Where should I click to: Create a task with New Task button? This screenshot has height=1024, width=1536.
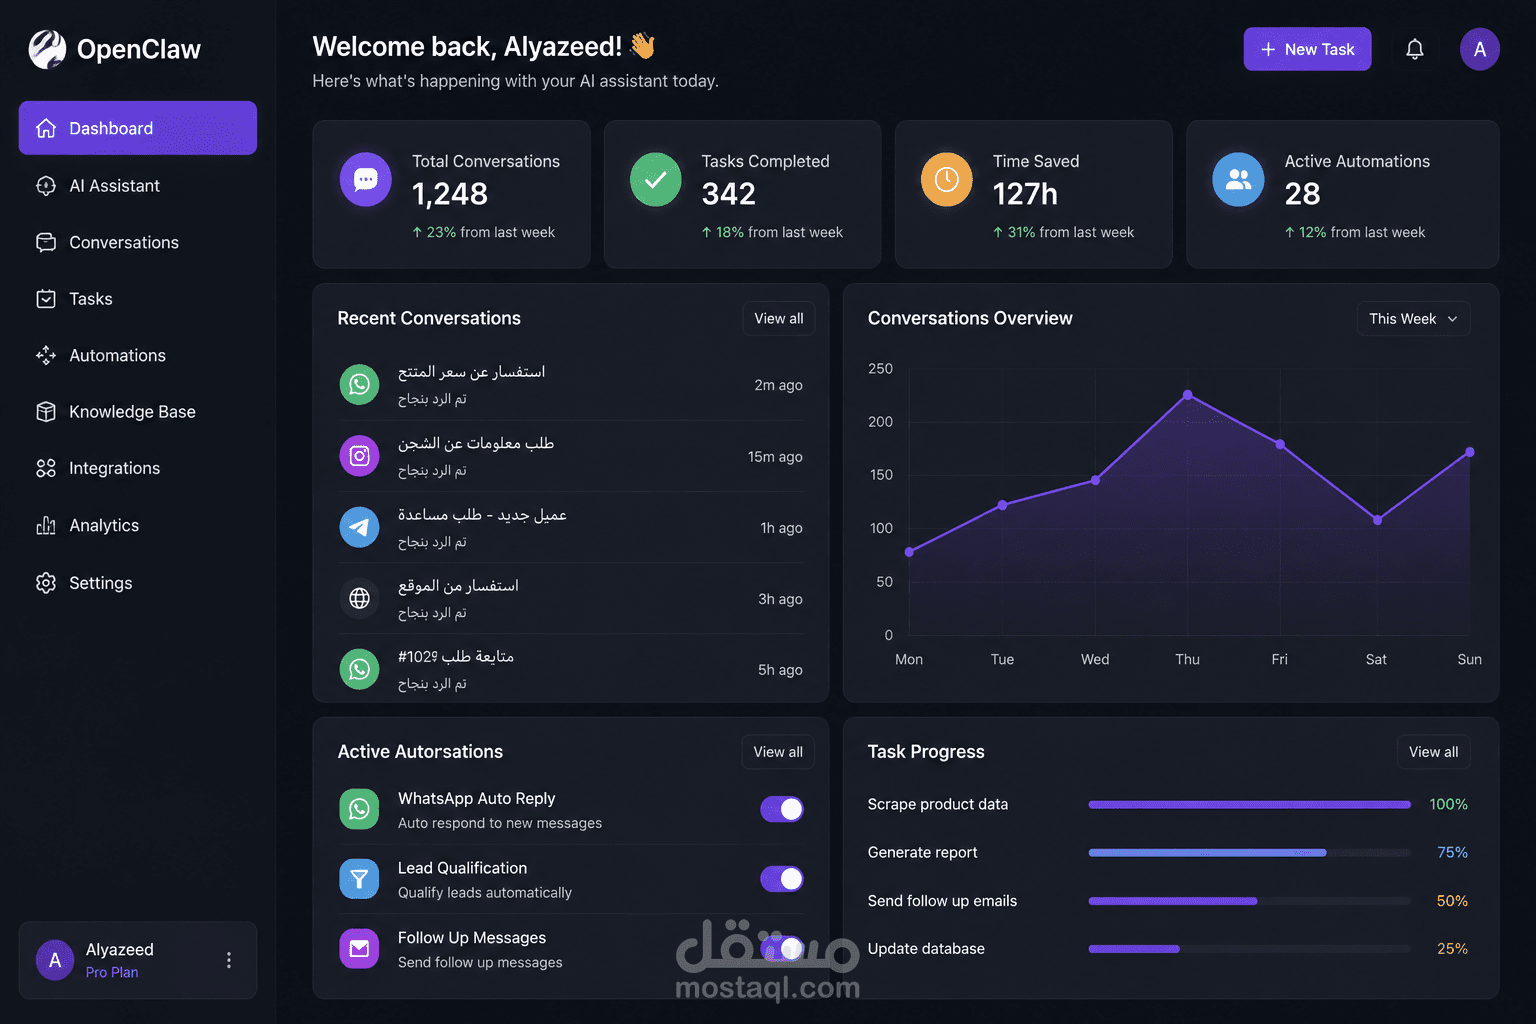click(x=1307, y=49)
